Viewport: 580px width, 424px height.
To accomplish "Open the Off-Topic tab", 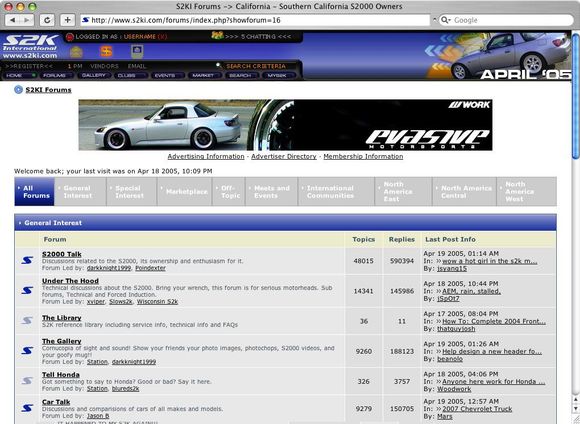I will 229,192.
